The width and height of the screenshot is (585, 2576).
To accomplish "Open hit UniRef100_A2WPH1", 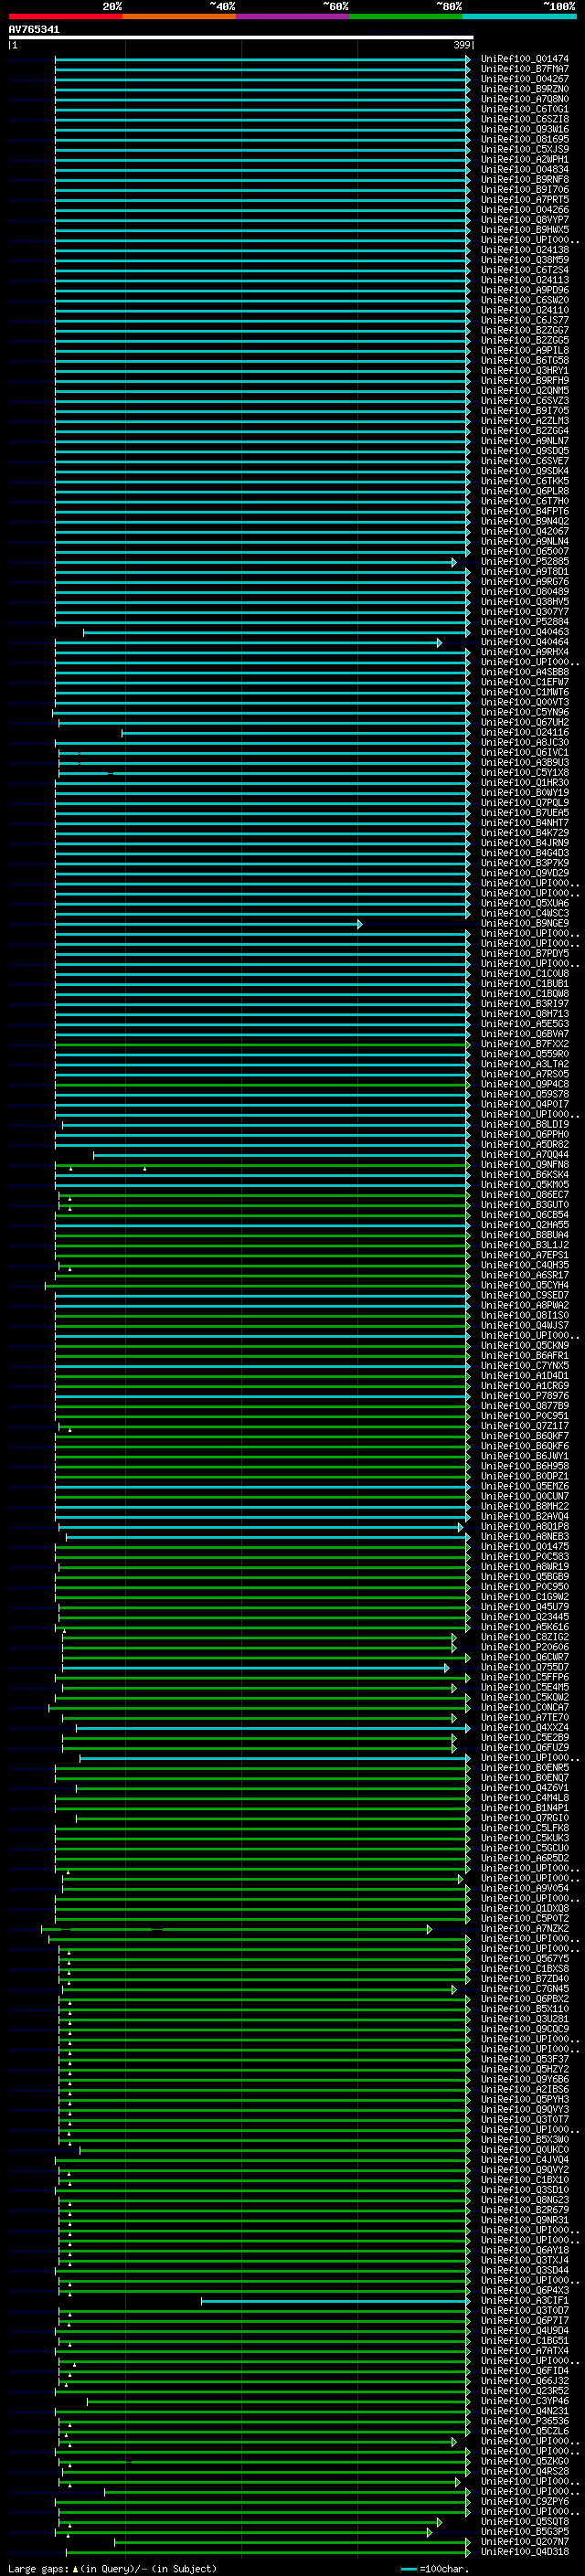I will click(x=525, y=160).
